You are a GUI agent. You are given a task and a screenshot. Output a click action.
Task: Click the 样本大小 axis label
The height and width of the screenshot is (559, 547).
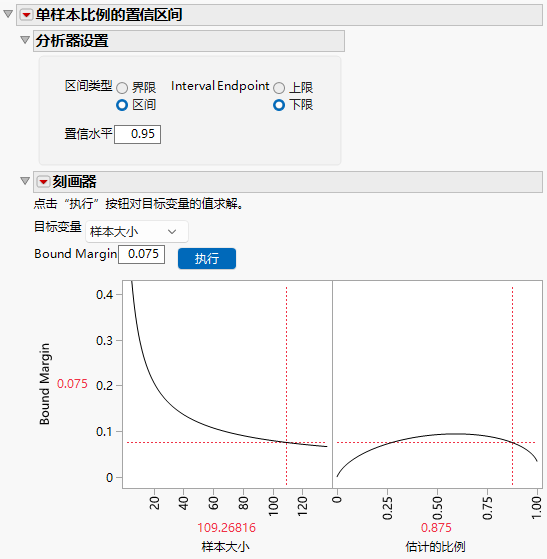[x=225, y=547]
